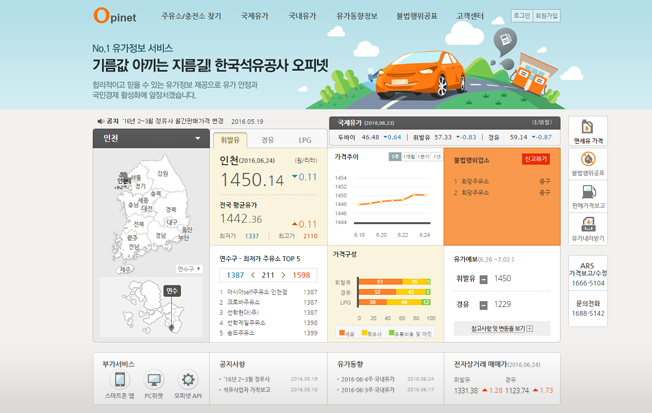Select 경북 on the Korea map
Image resolution: width=652 pixels, height=413 pixels.
coord(171,209)
